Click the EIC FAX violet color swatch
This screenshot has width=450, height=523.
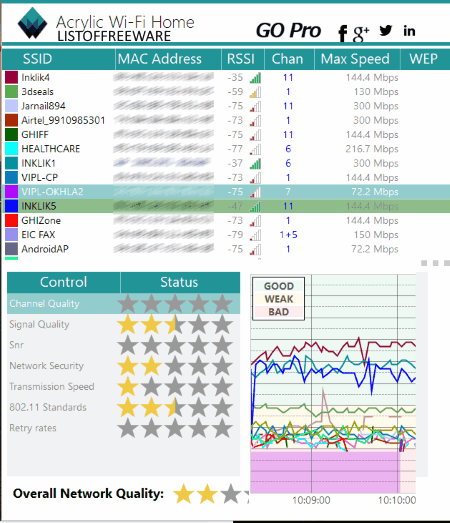pyautogui.click(x=11, y=234)
